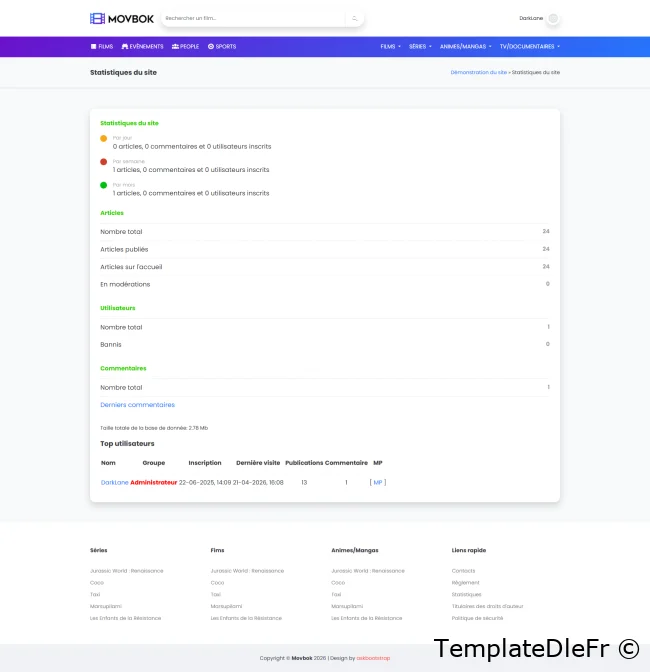Open the Films section with square icon

point(101,46)
